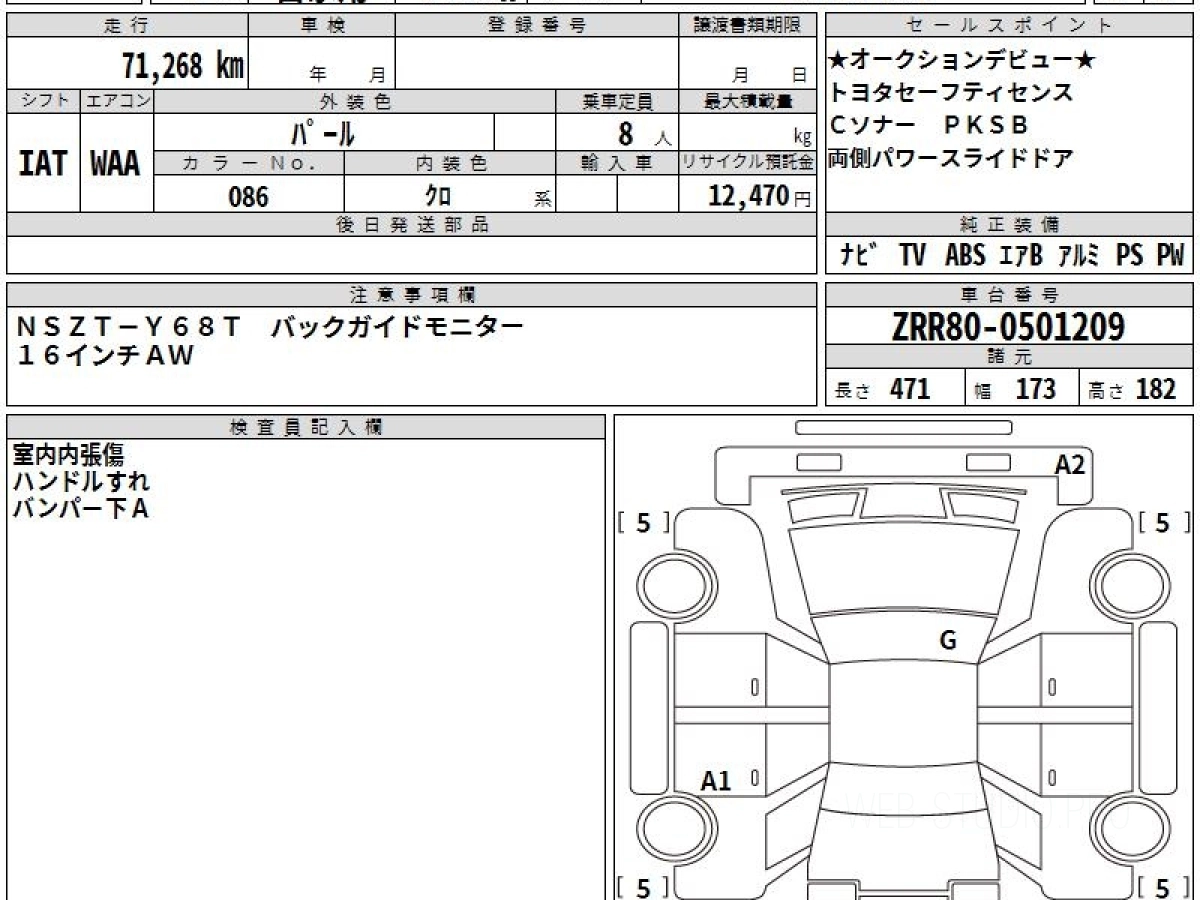Click the PW equipment label
This screenshot has width=1200, height=900.
[1170, 255]
